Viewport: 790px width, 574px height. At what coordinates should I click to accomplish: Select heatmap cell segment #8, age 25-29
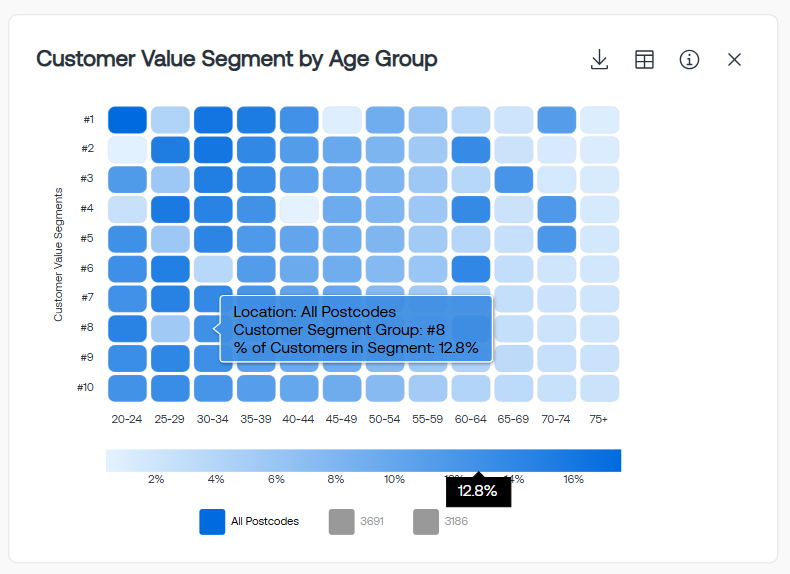coord(170,329)
